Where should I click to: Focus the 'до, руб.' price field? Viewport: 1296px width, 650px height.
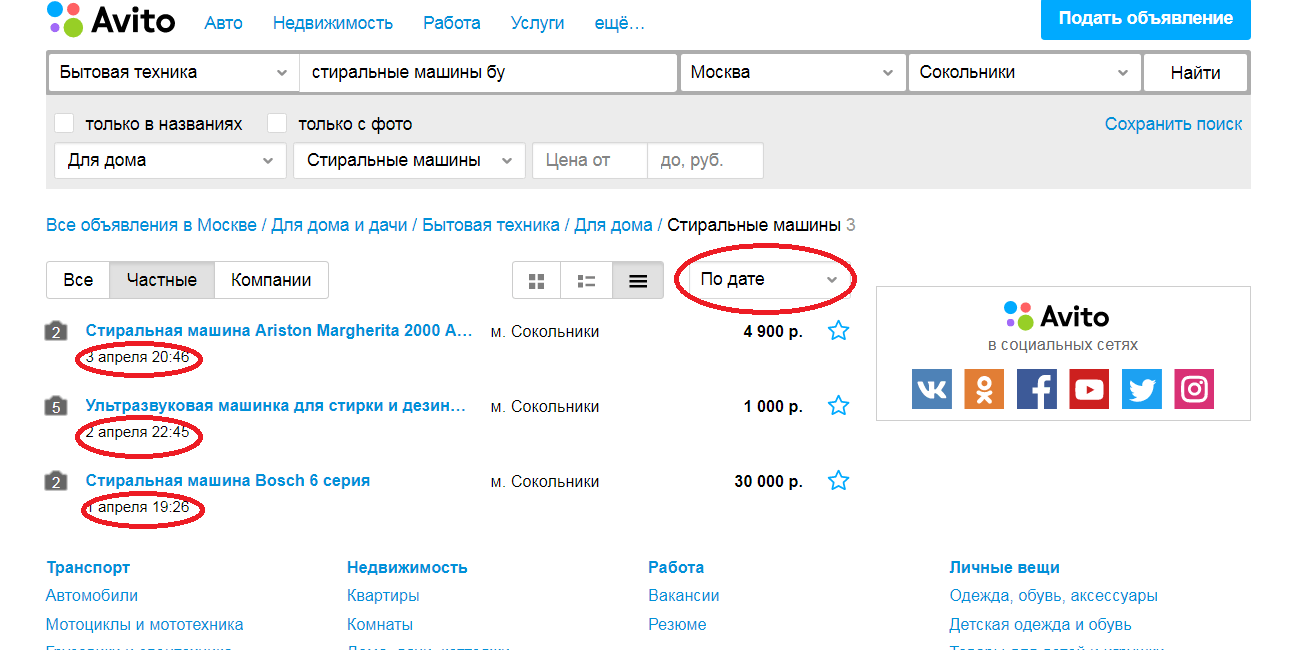tap(706, 160)
